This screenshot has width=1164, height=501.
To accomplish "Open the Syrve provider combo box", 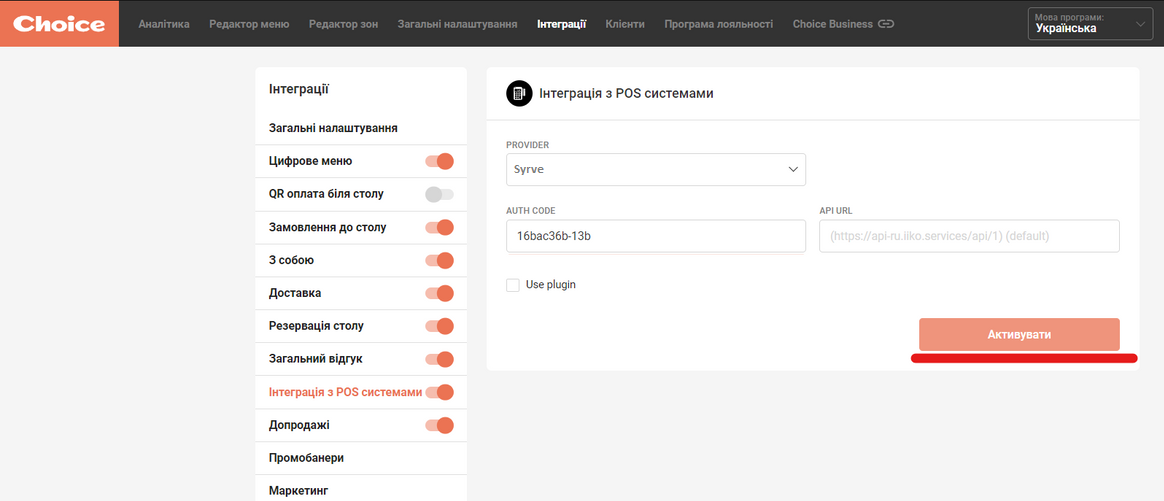I will click(655, 169).
